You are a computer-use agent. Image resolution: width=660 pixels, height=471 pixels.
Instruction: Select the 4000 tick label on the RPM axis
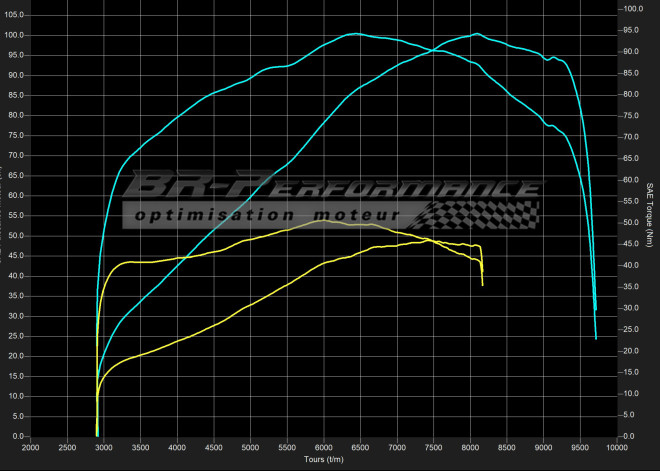[x=177, y=447]
